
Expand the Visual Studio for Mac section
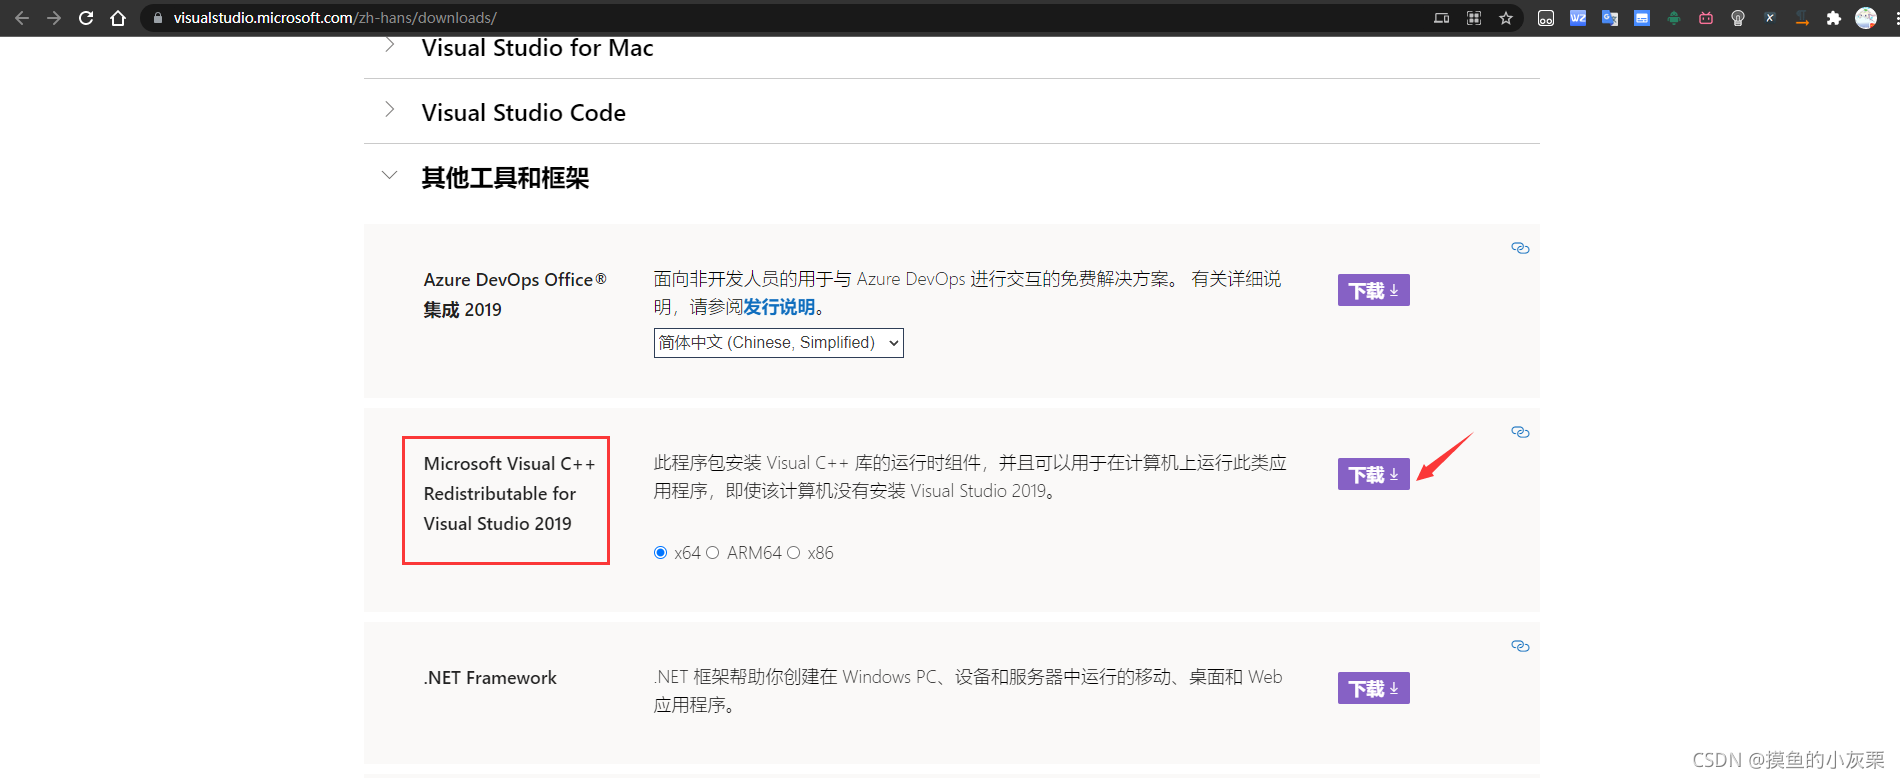click(389, 46)
